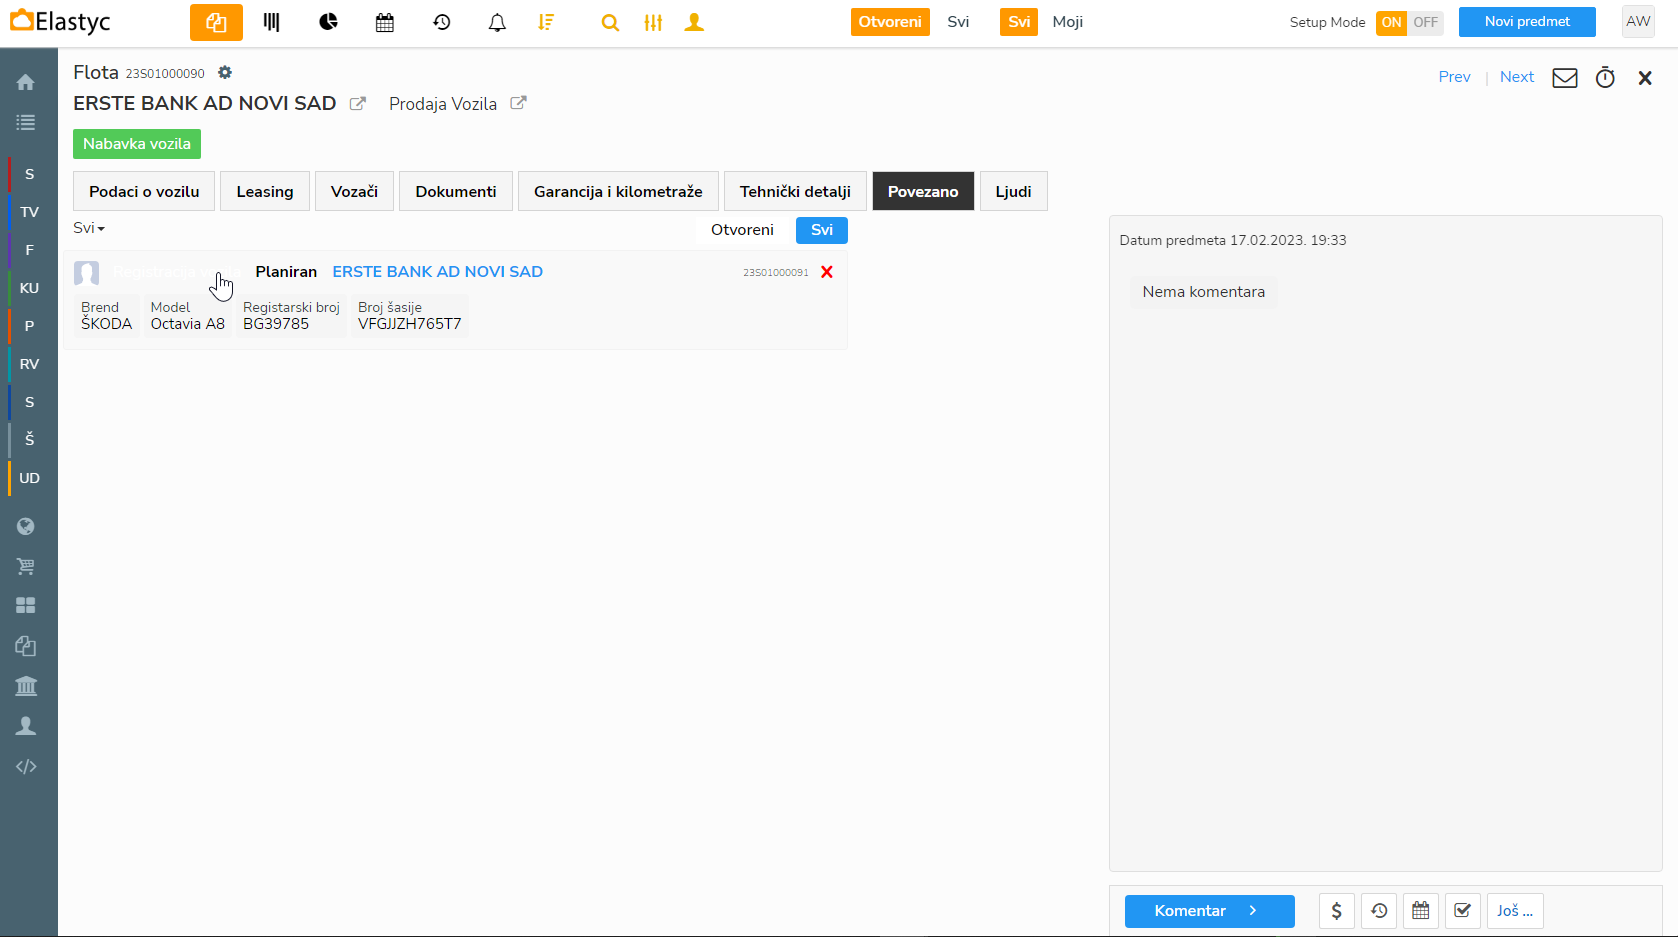
Task: Click the pie chart reports icon
Action: 328,22
